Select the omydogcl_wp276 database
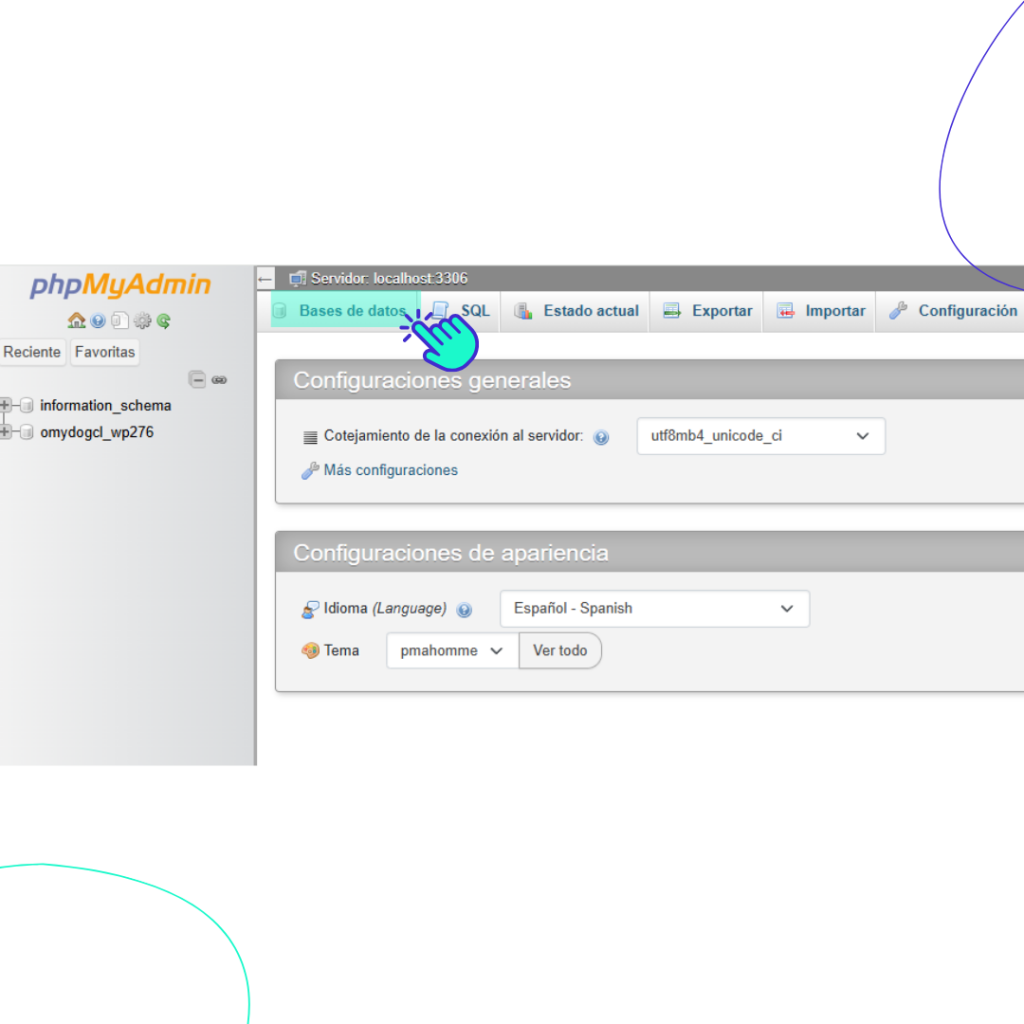 pos(97,432)
